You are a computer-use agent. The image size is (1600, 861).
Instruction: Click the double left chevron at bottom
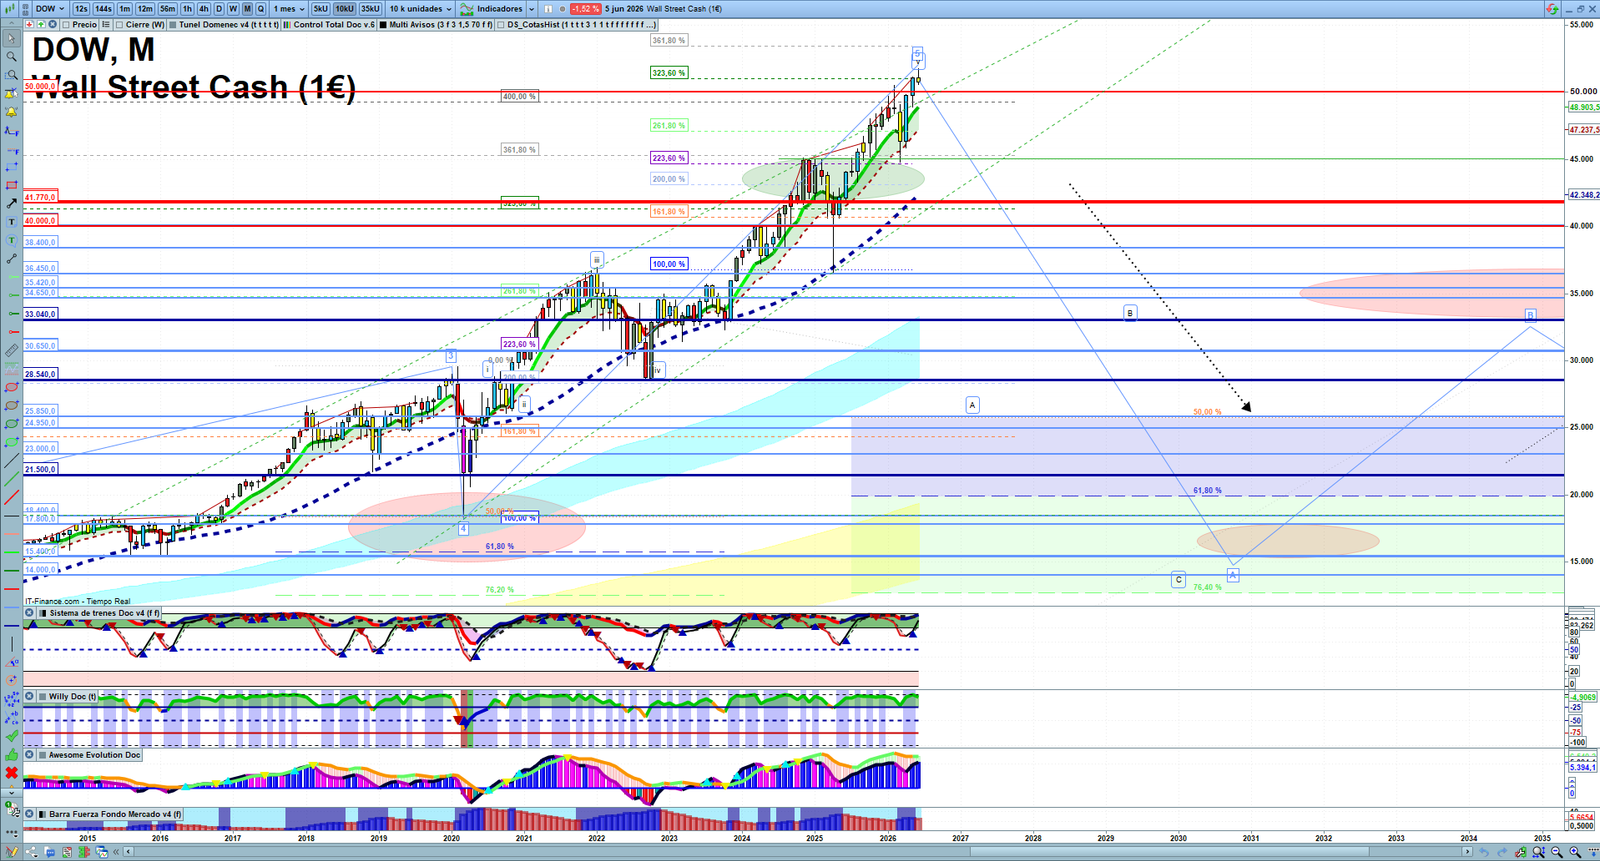[x=116, y=852]
